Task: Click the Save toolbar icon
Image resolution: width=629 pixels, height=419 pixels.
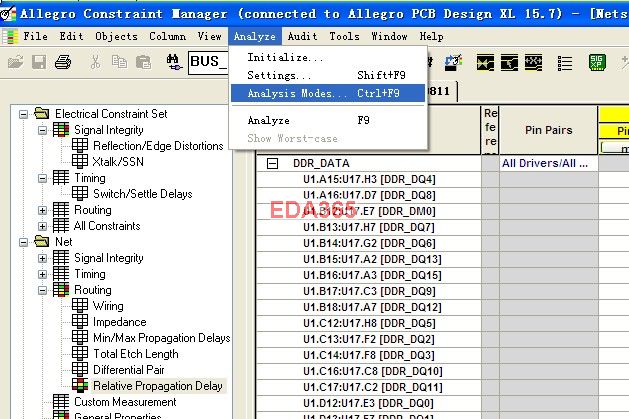Action: pyautogui.click(x=39, y=62)
